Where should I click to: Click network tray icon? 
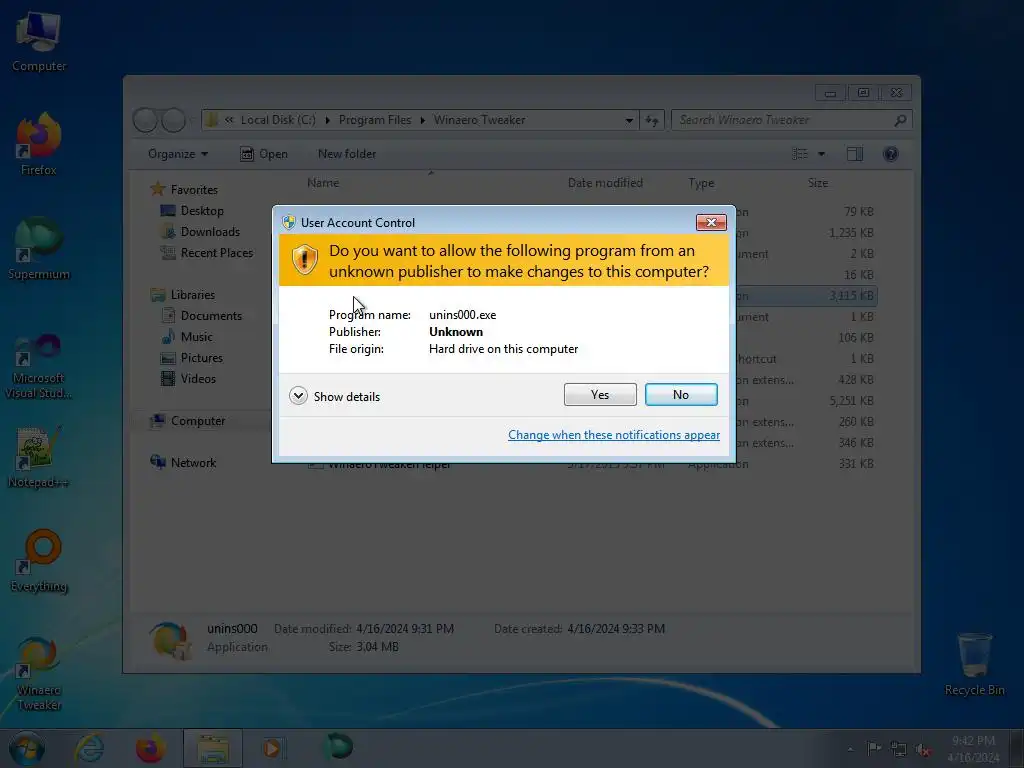point(899,749)
